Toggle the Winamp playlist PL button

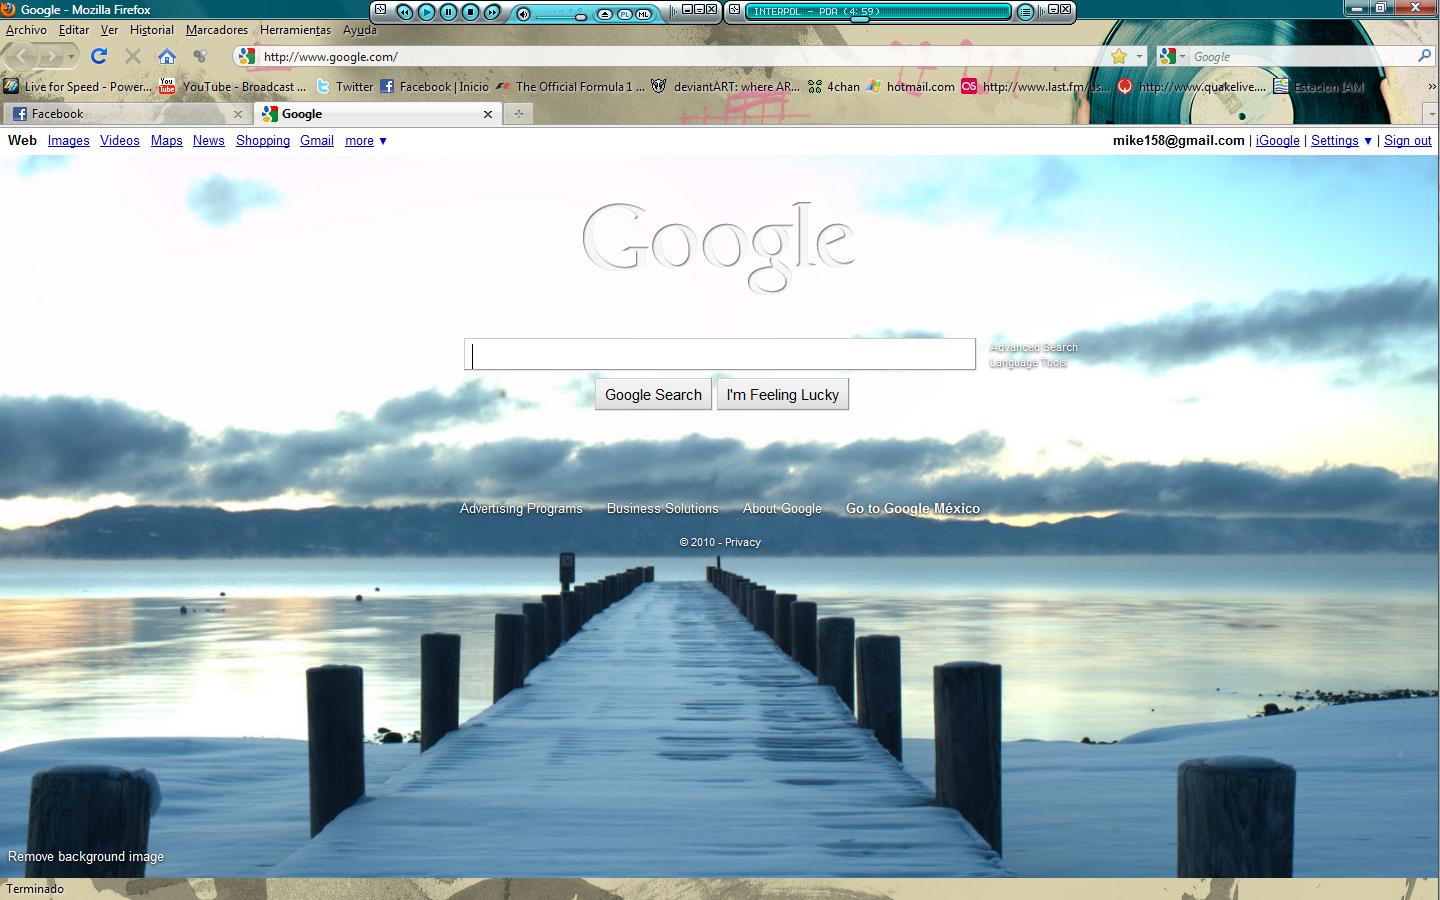[x=626, y=14]
